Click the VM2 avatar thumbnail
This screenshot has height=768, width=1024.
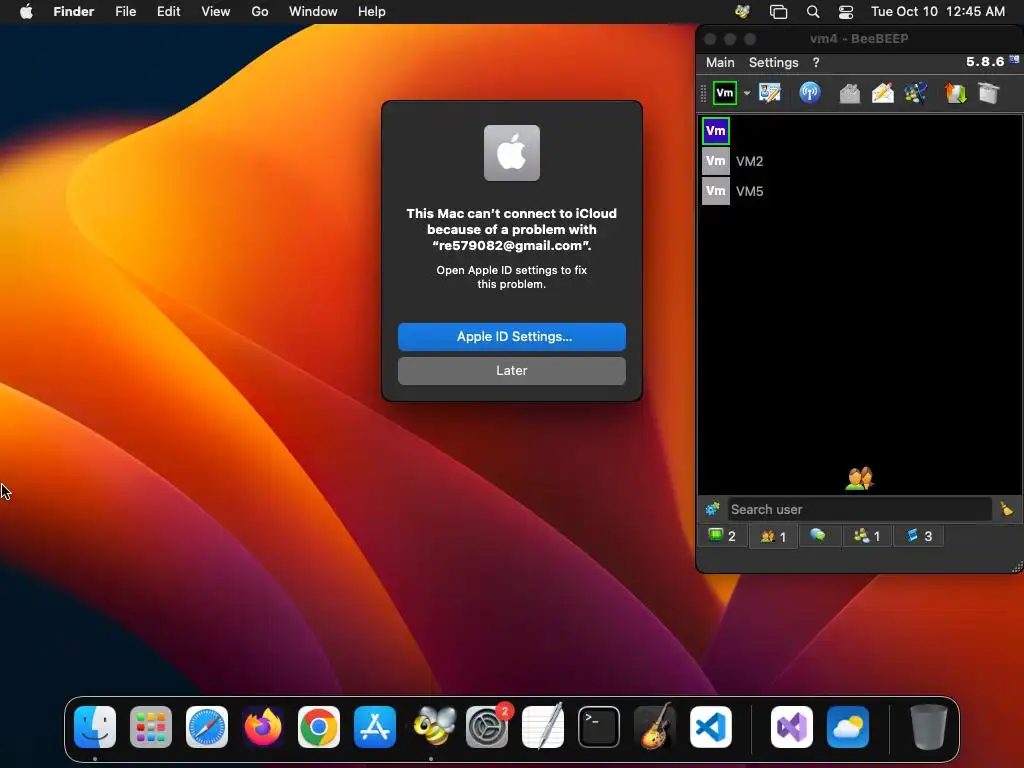716,161
